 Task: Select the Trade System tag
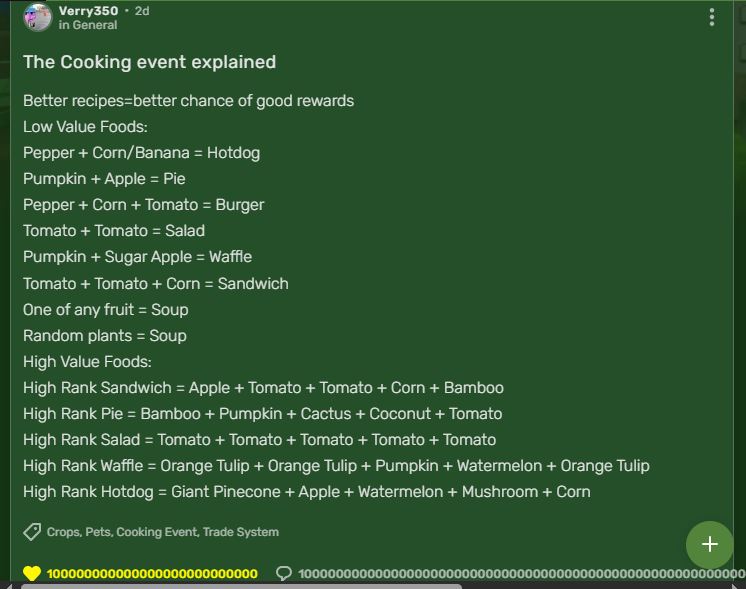[x=241, y=532]
